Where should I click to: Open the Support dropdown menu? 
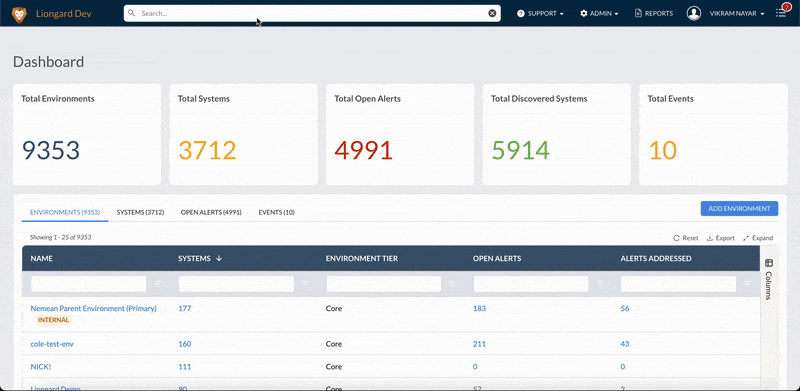click(540, 13)
